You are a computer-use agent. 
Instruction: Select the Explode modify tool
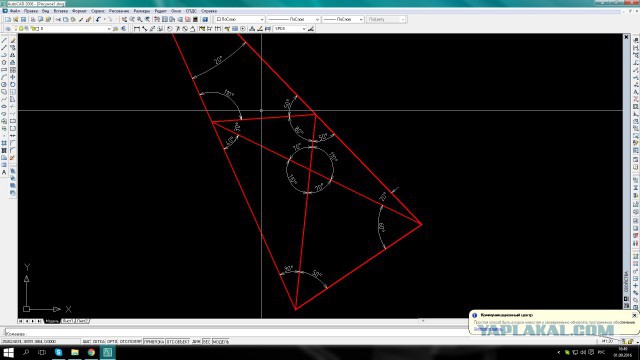pyautogui.click(x=13, y=158)
